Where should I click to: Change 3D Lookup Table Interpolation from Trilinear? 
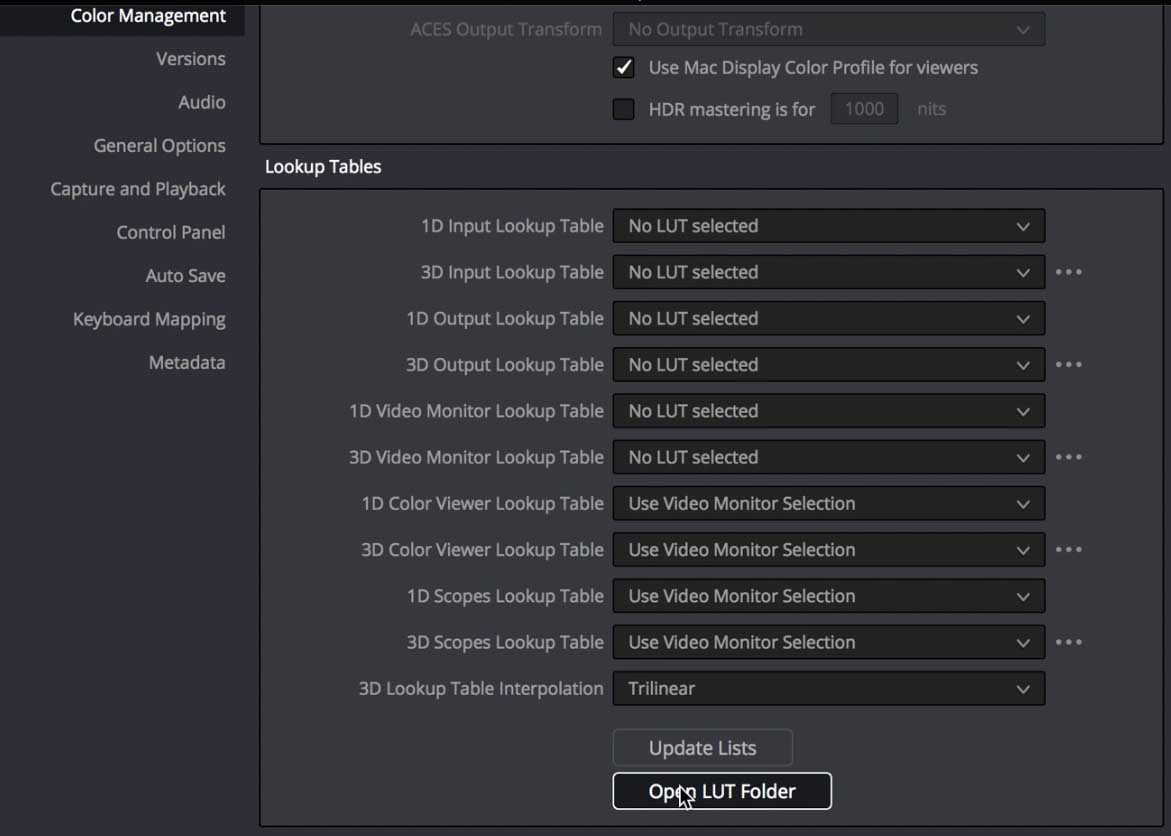tap(828, 690)
